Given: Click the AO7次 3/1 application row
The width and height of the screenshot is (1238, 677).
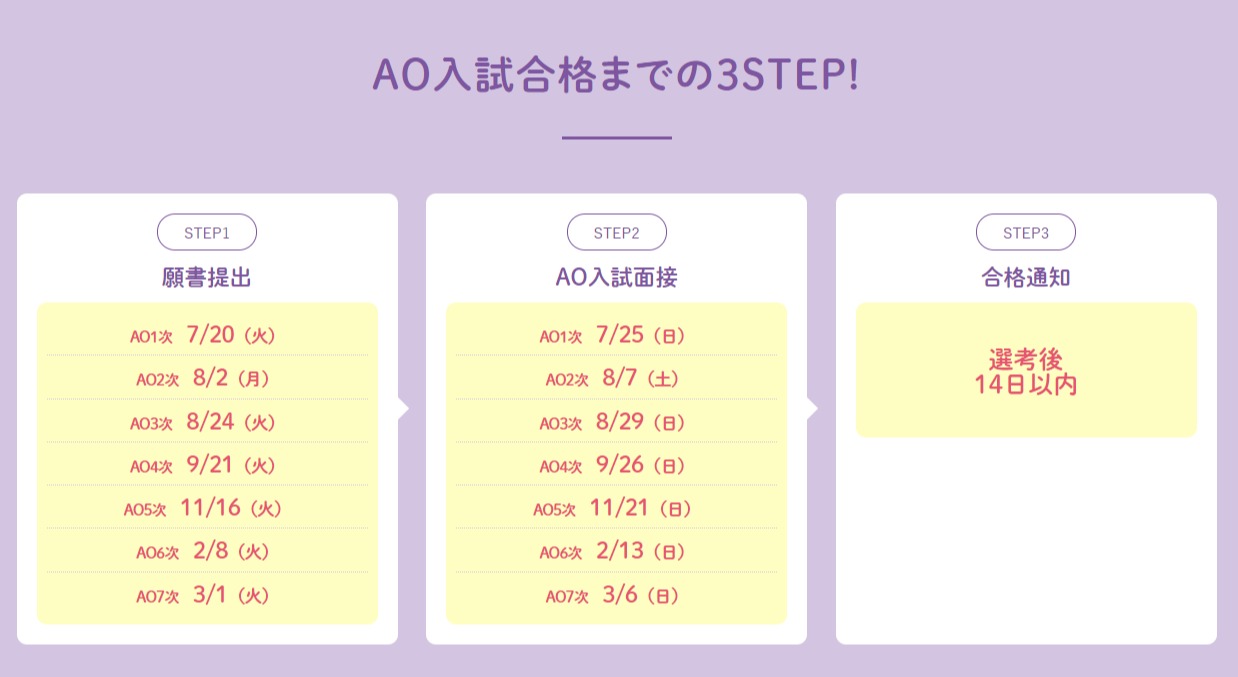Looking at the screenshot, I should click(207, 595).
